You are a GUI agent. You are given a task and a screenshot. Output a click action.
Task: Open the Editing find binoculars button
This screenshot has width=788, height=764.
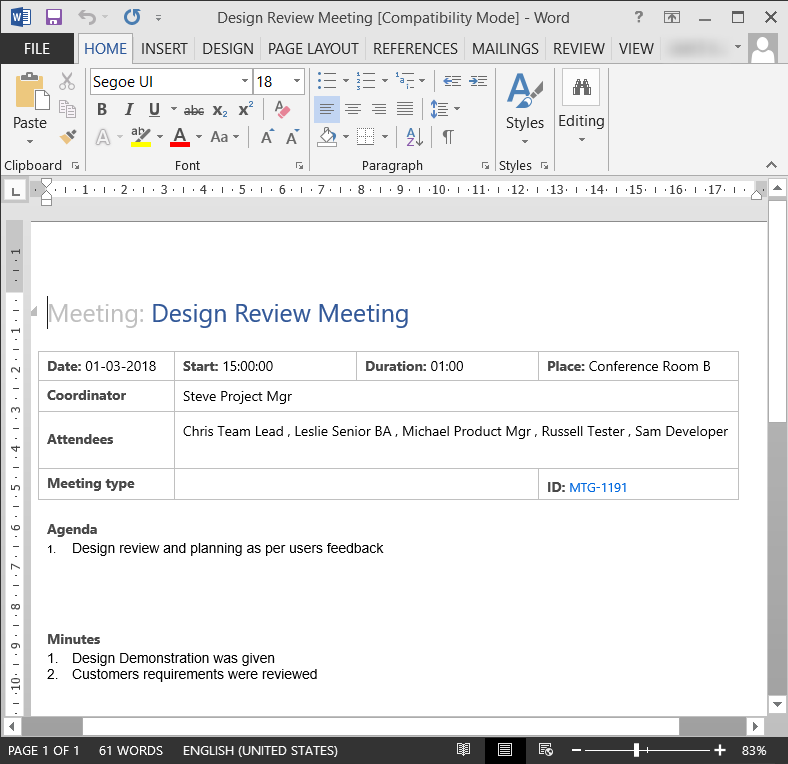(580, 88)
